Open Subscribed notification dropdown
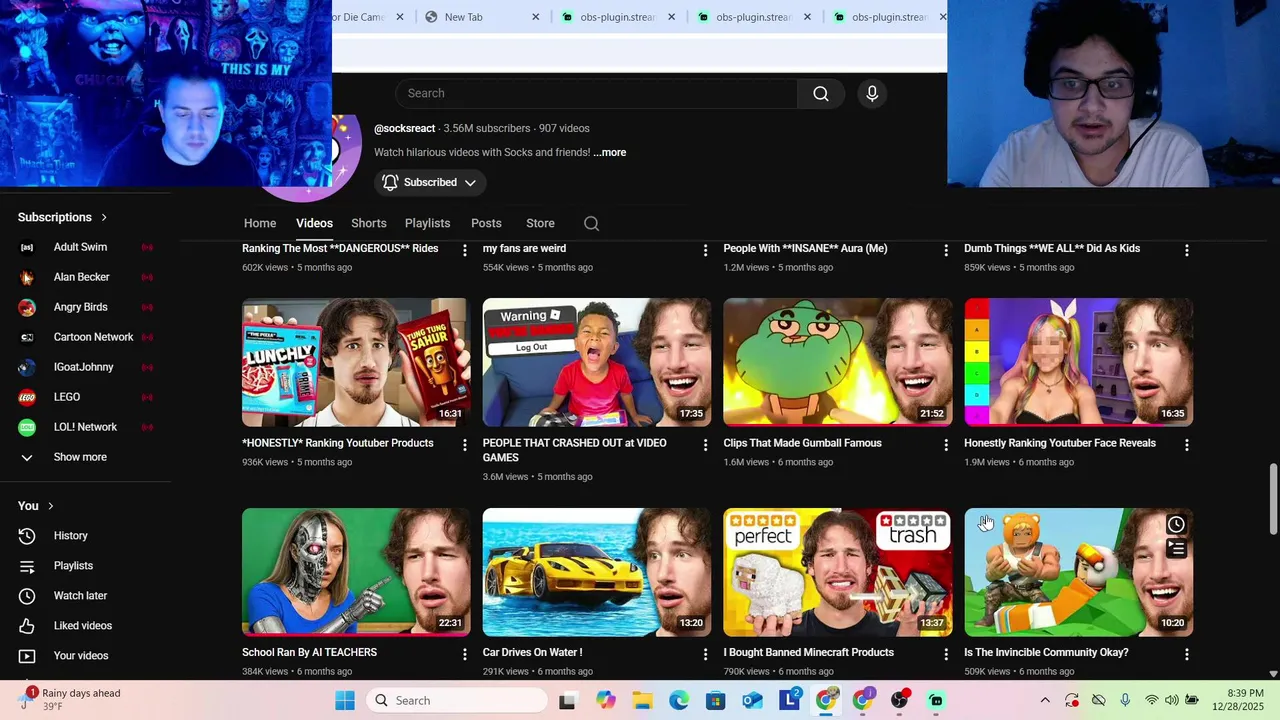1280x720 pixels. (430, 182)
